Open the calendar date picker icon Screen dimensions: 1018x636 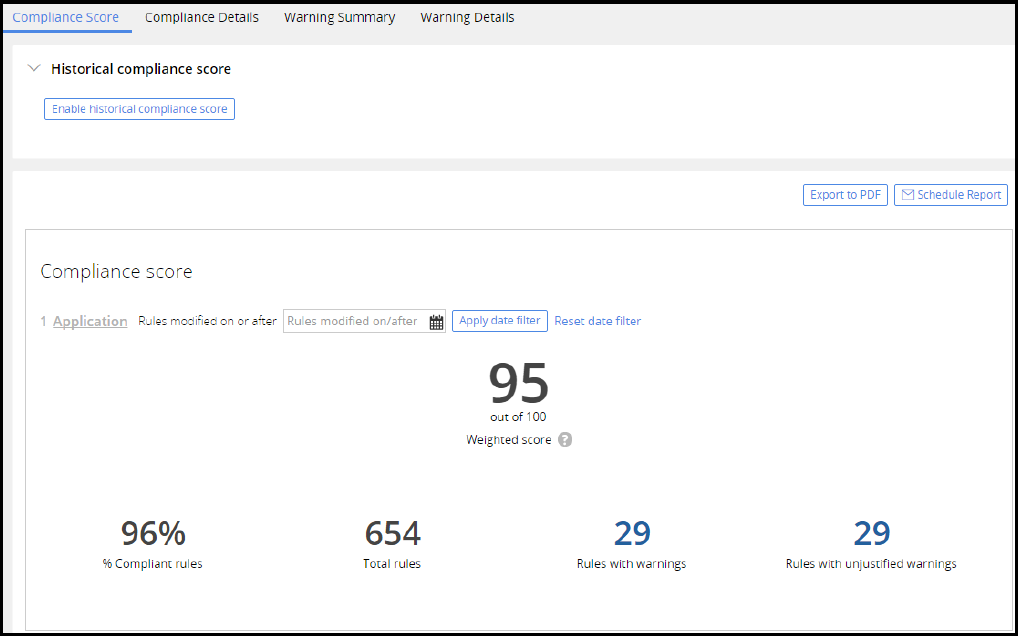pyautogui.click(x=436, y=322)
